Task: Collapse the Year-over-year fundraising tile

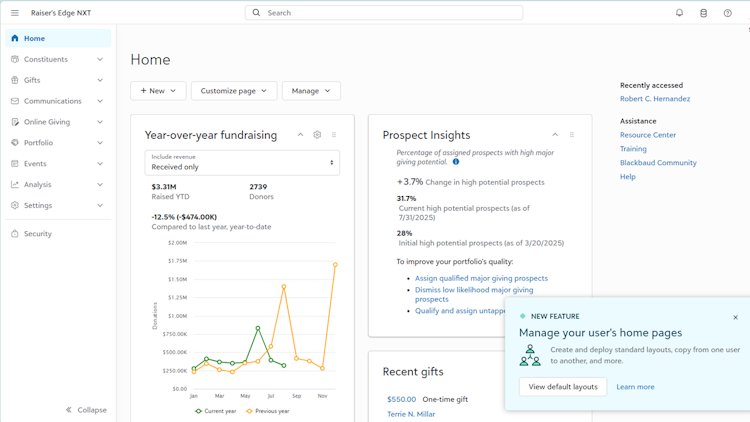Action: [300, 135]
